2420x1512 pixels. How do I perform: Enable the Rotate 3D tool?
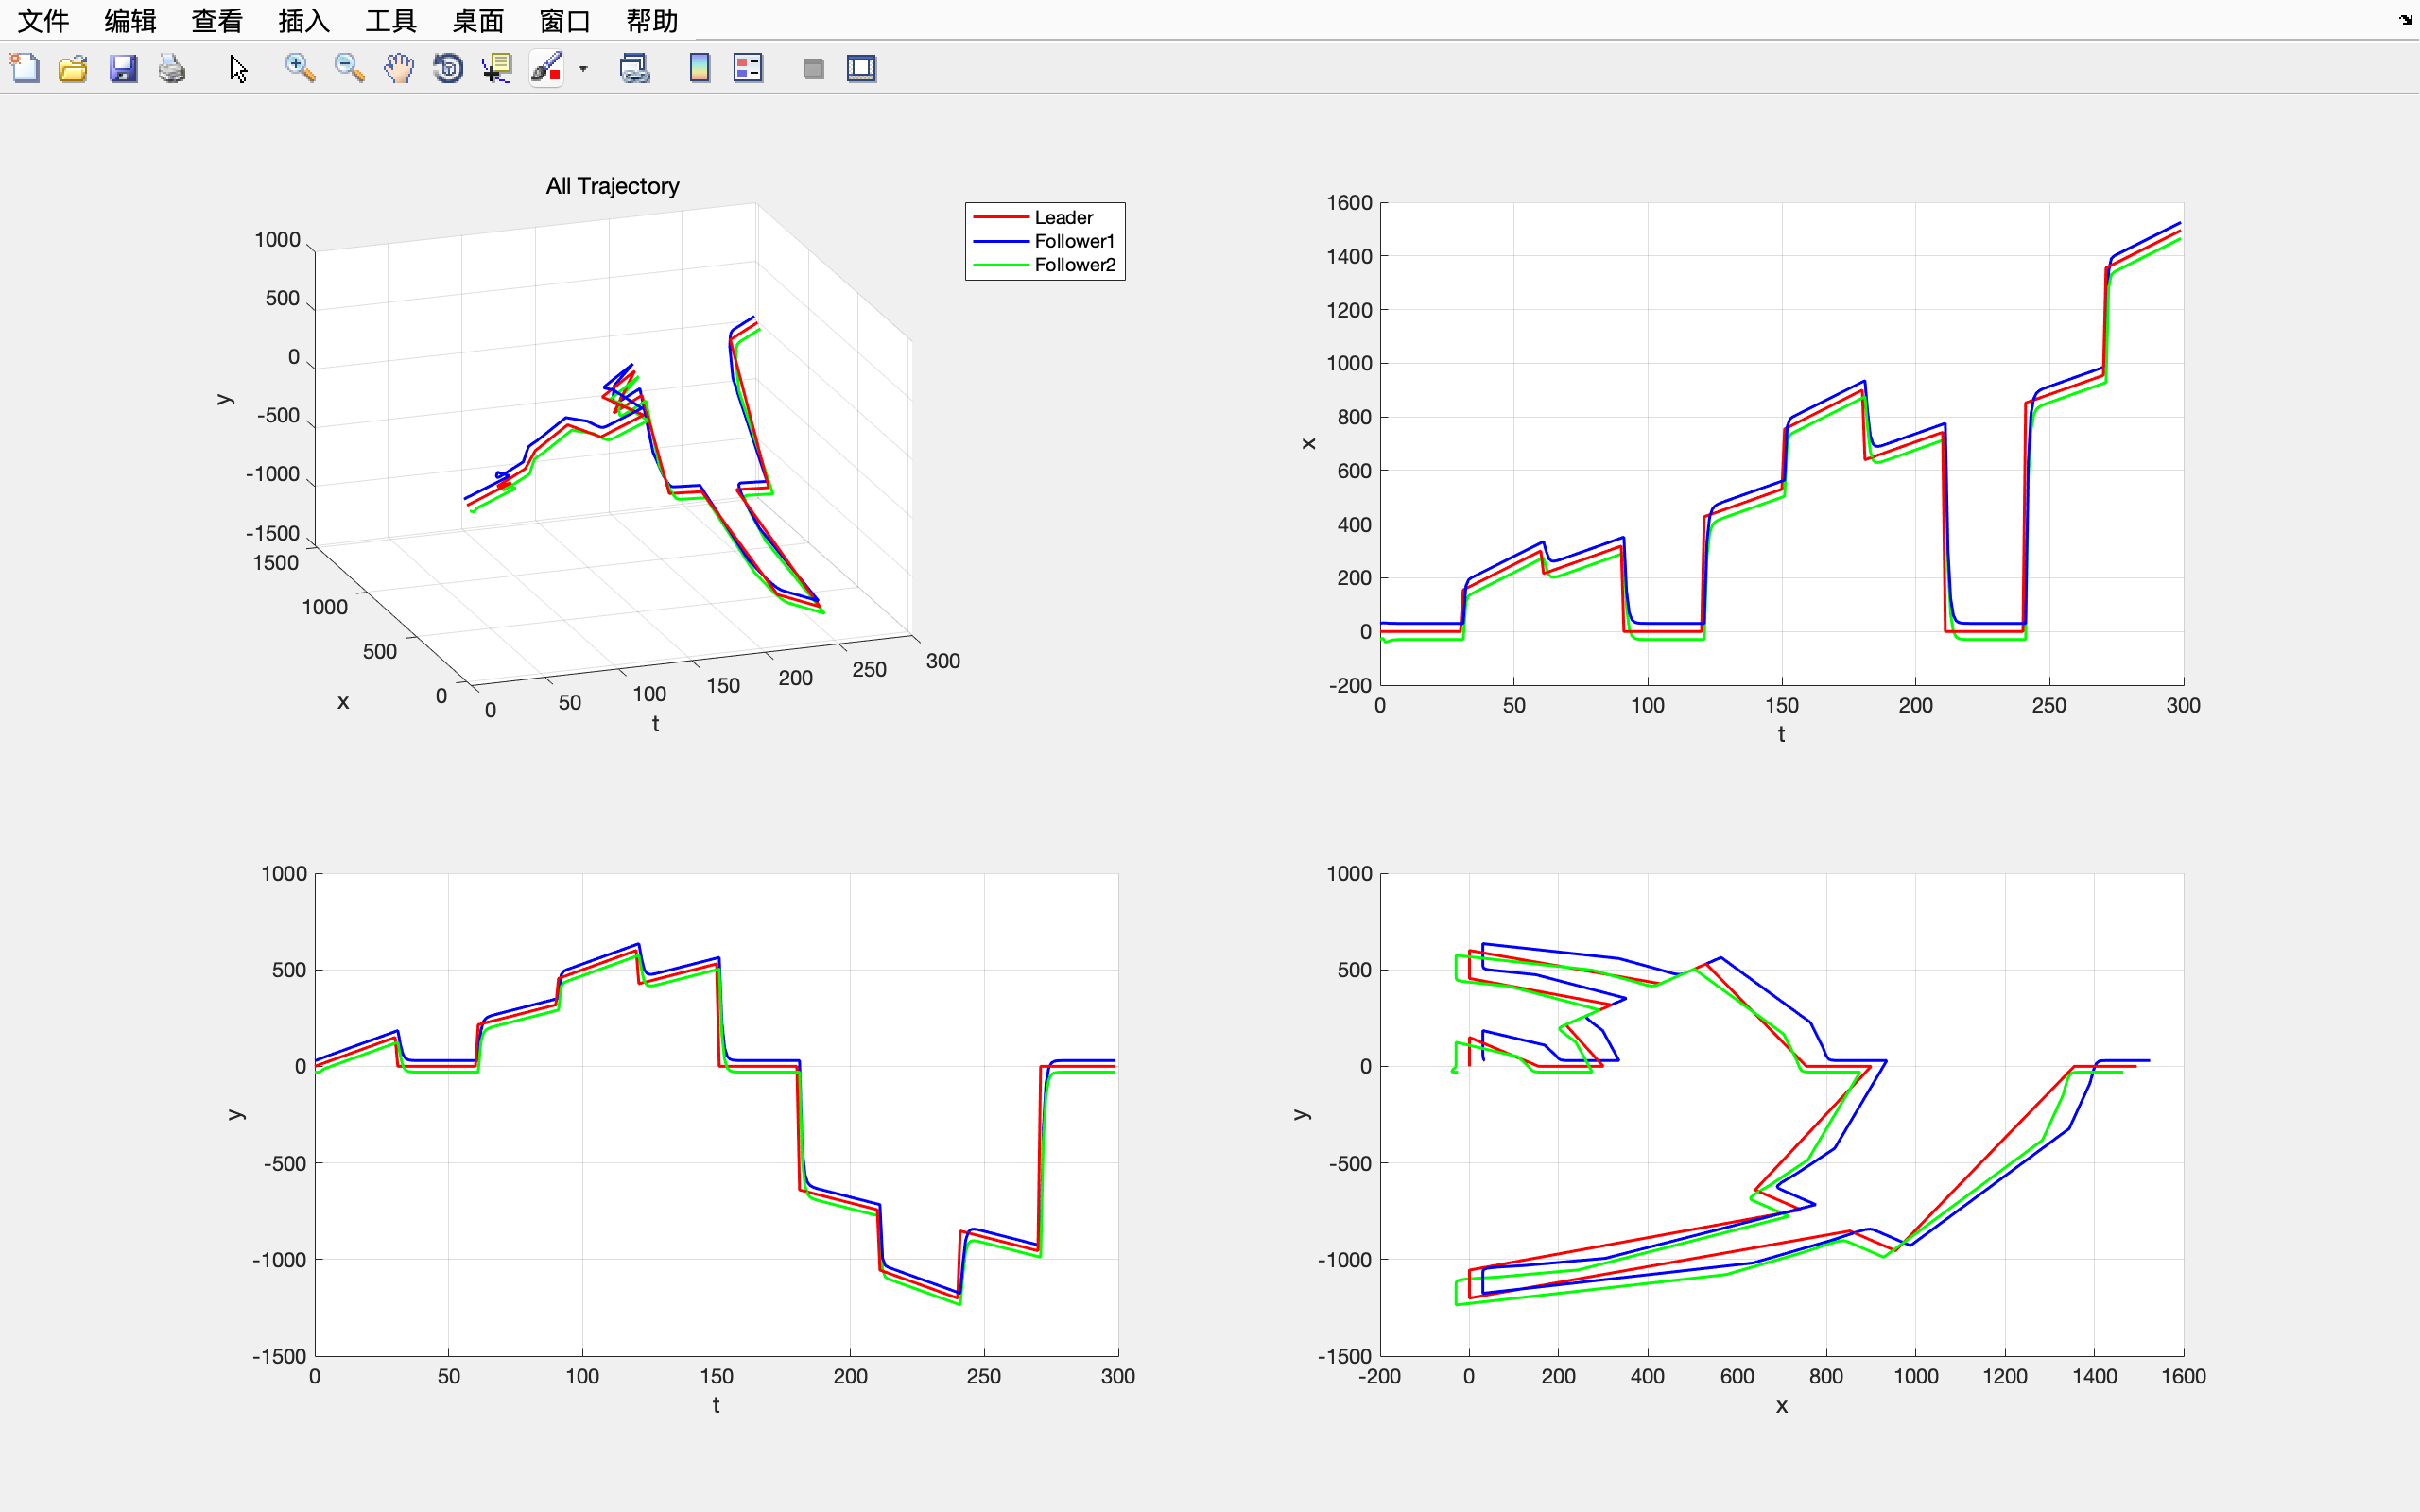pyautogui.click(x=448, y=68)
